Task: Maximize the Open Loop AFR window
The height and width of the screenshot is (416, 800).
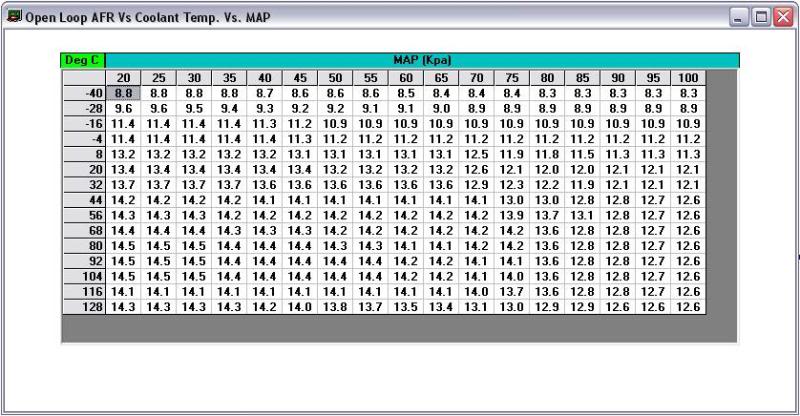Action: 761,17
